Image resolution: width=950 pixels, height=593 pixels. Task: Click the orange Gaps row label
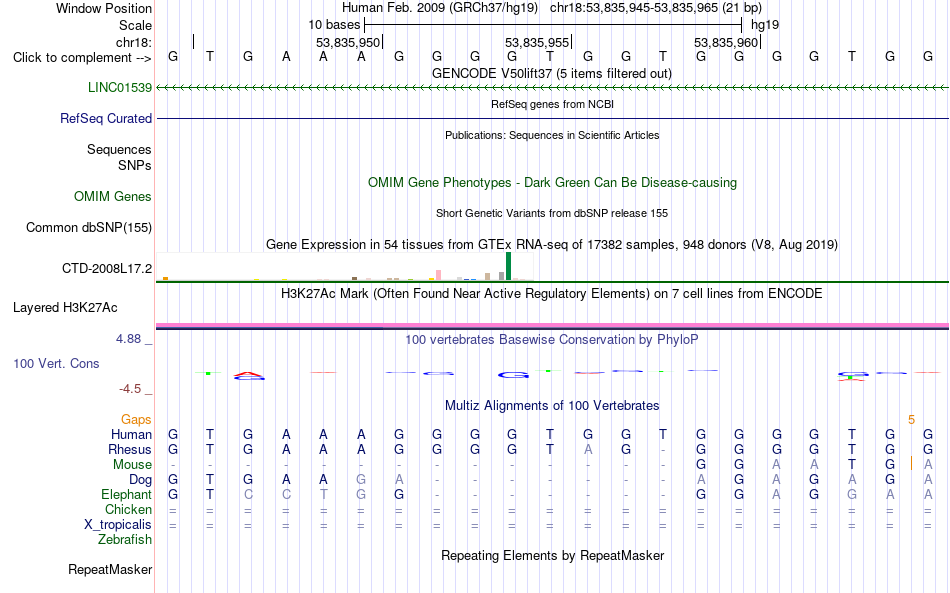(x=136, y=420)
